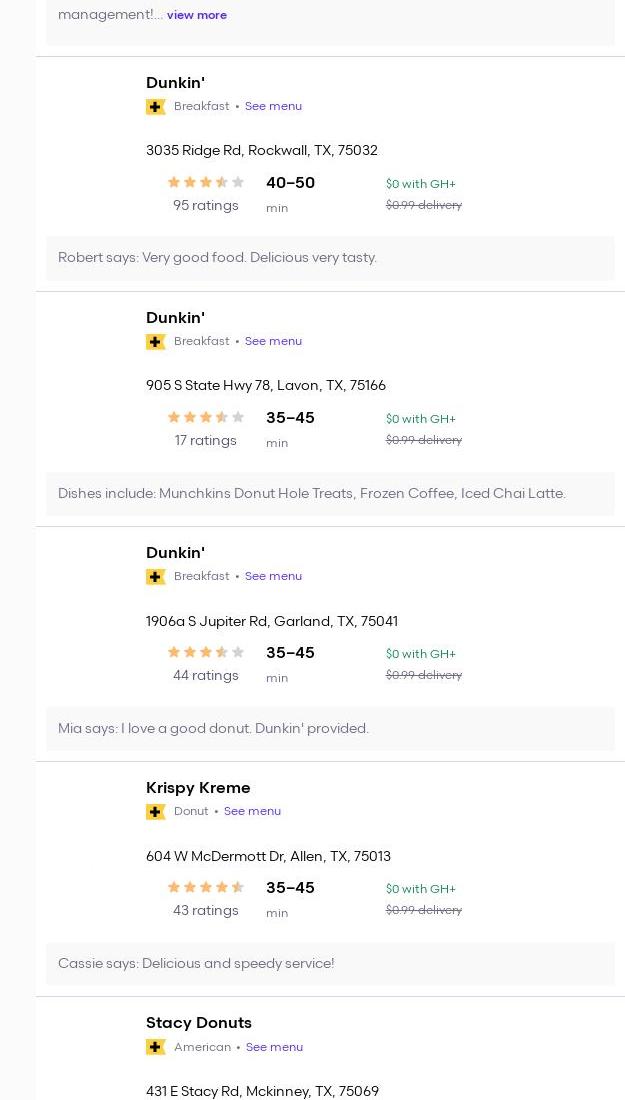Click GH+ badge icon on Garland Dunkin'
625x1100 pixels.
pos(155,577)
